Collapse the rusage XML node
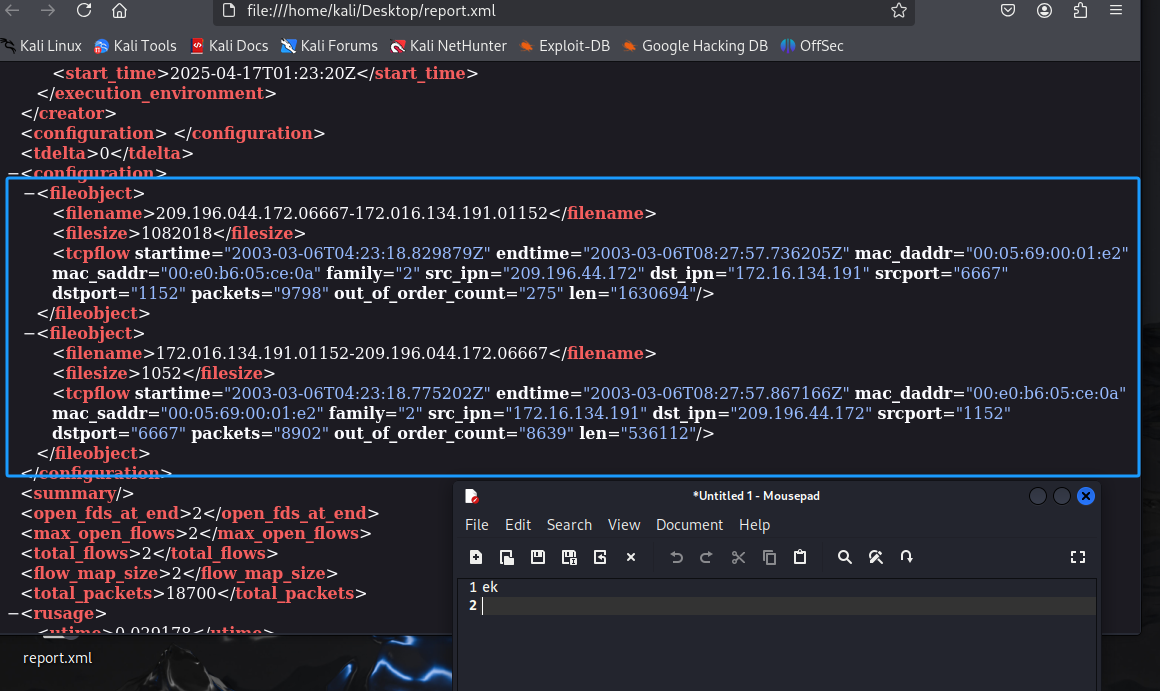Viewport: 1160px width, 691px height. tap(13, 613)
